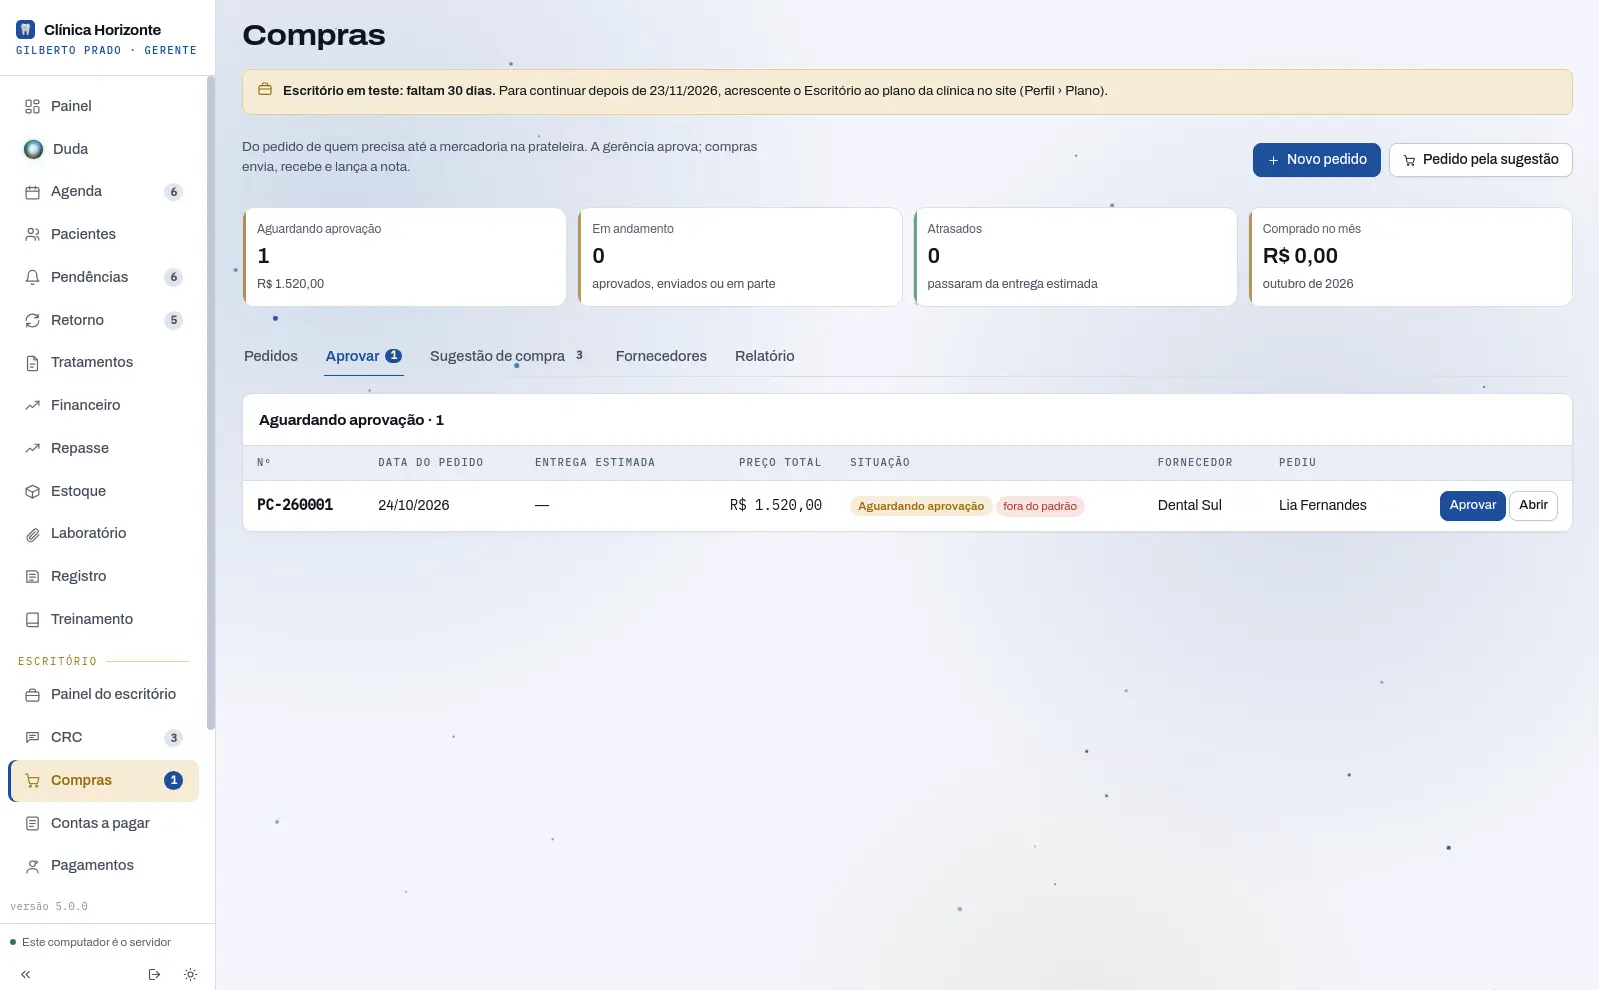
Task: Click Pedido pela sugestão button
Action: (1481, 160)
